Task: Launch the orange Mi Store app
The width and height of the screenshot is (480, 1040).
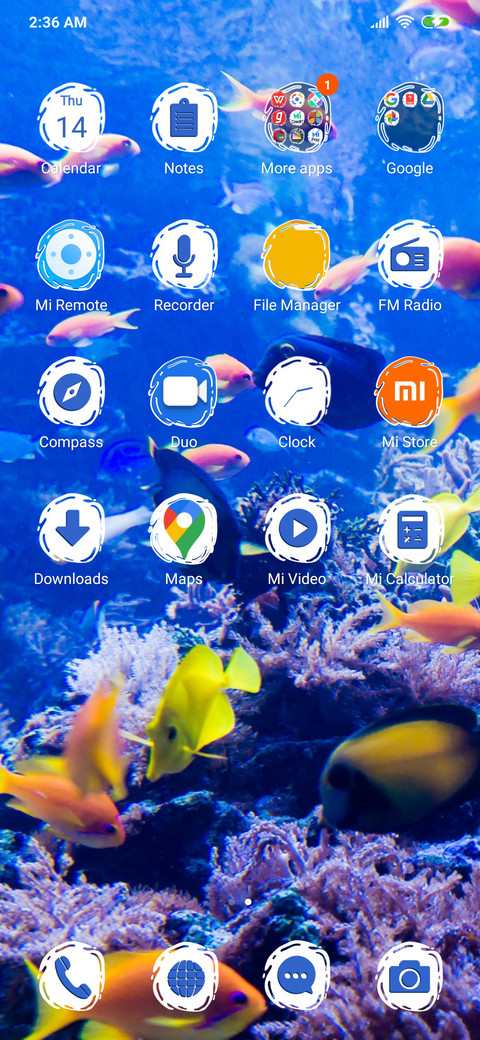Action: (409, 392)
